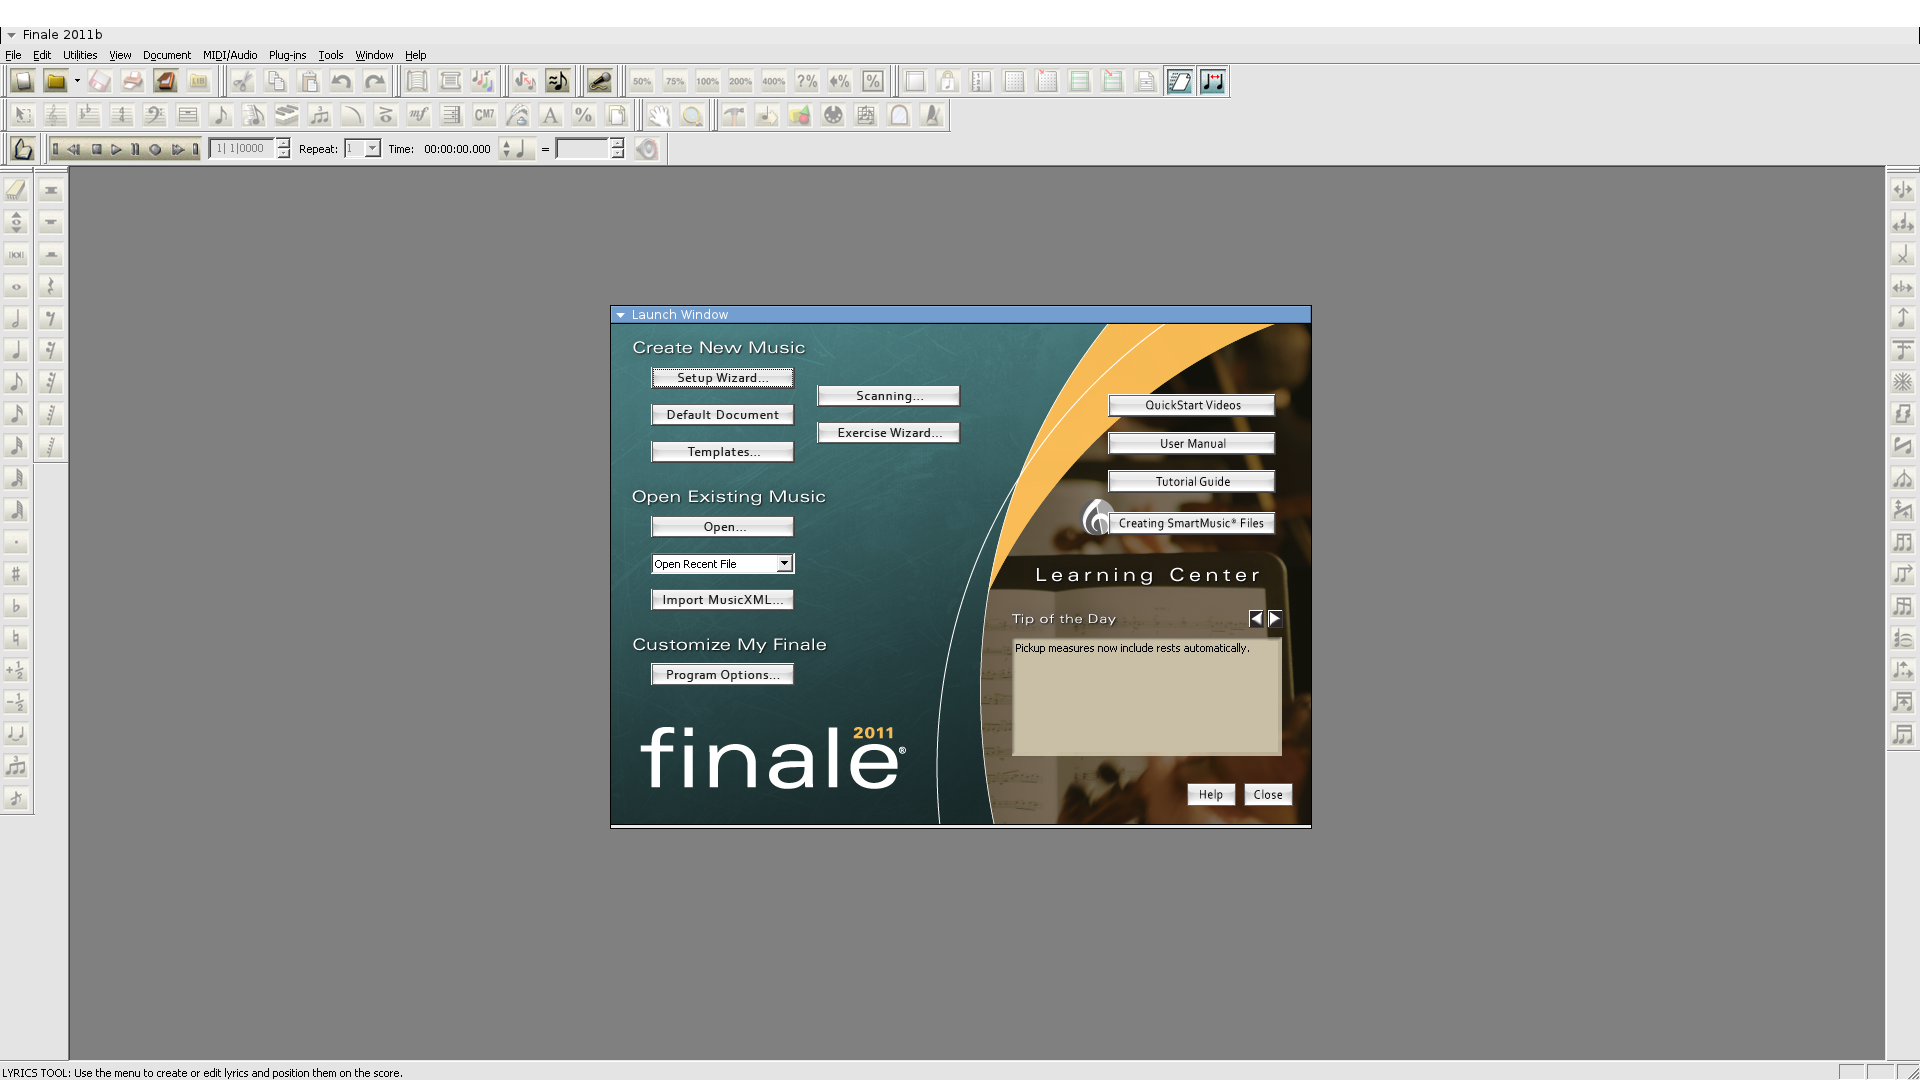Toggle the show grid icon

click(x=1014, y=82)
